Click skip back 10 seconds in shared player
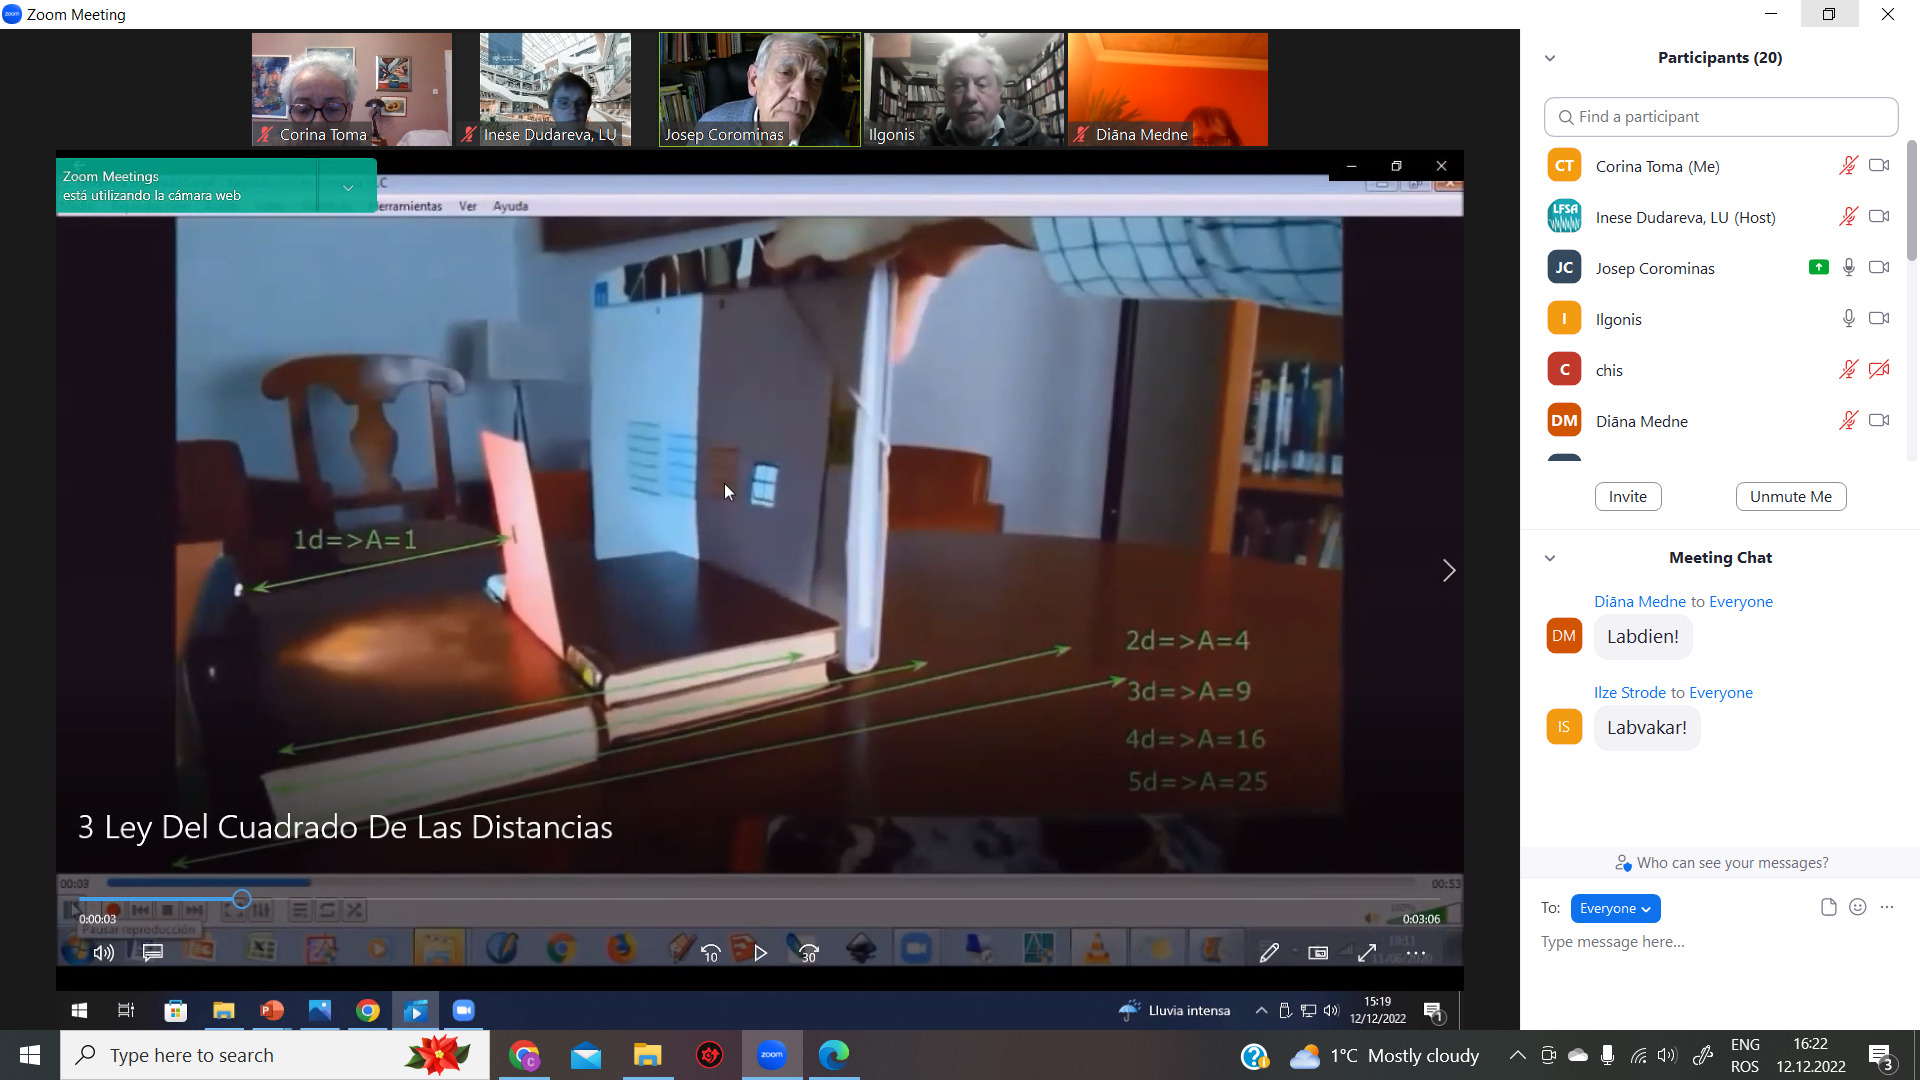Image resolution: width=1920 pixels, height=1080 pixels. (x=711, y=953)
